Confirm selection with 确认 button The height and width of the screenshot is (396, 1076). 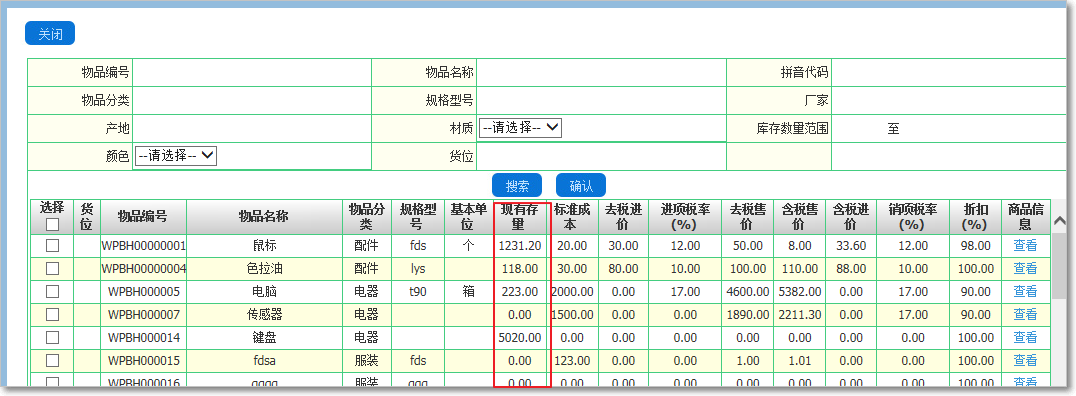tap(581, 185)
